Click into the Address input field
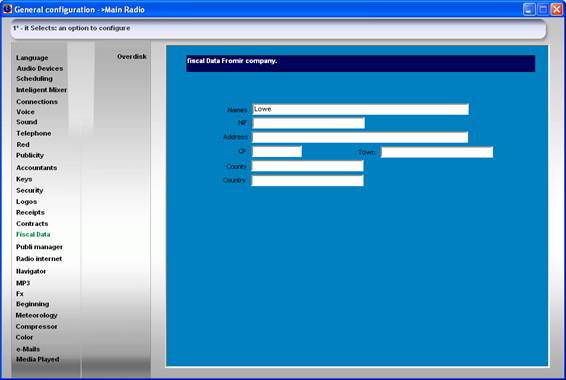This screenshot has width=566, height=380. (360, 137)
